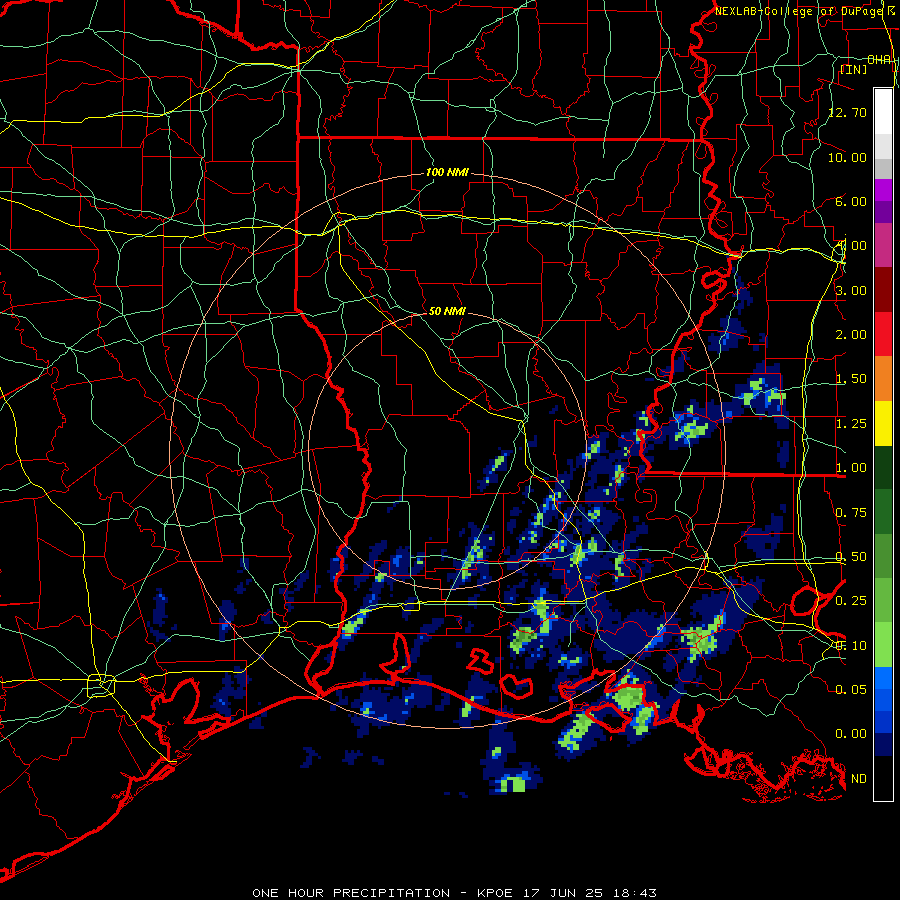This screenshot has width=900, height=900.
Task: Pick the light green swatch beside 0.25
Action: pos(883,600)
